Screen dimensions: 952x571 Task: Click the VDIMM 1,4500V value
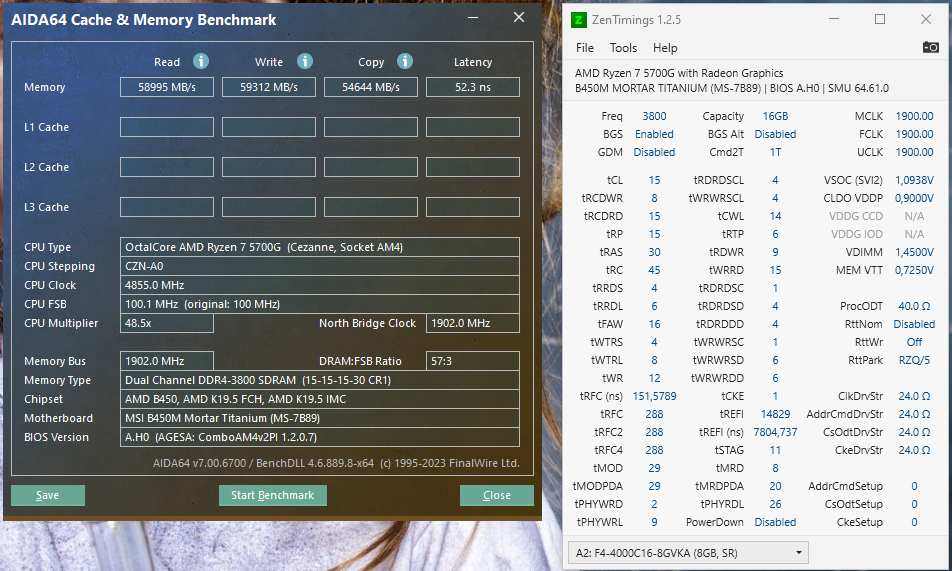click(914, 252)
